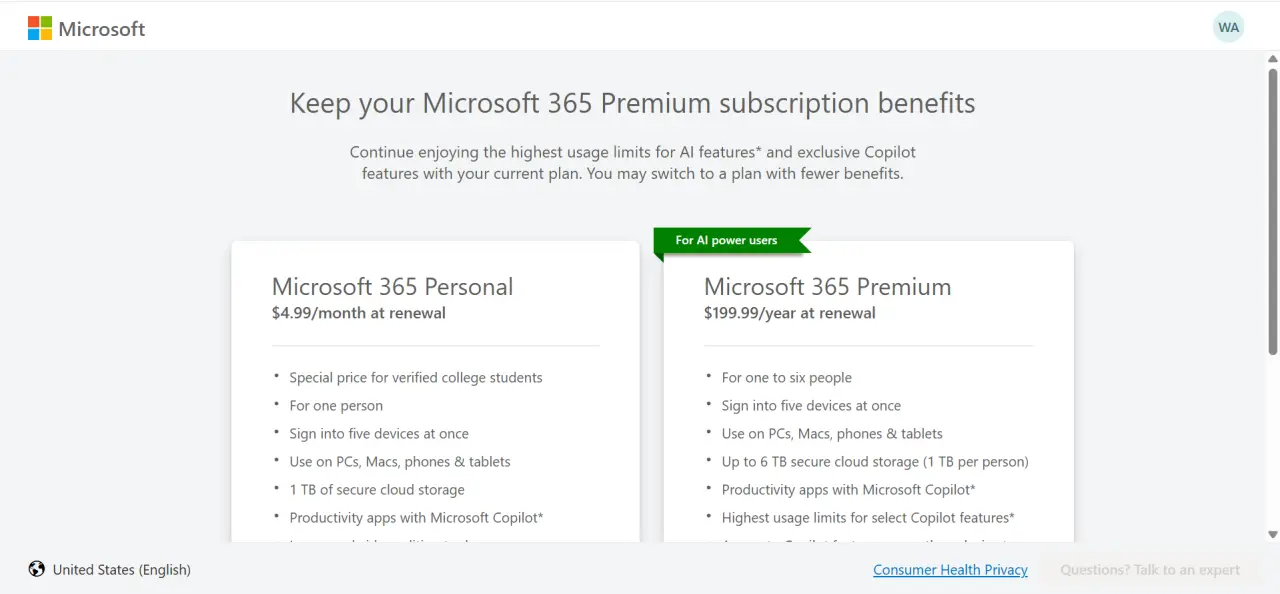Change region via United States (English)
The height and width of the screenshot is (594, 1280).
[122, 569]
